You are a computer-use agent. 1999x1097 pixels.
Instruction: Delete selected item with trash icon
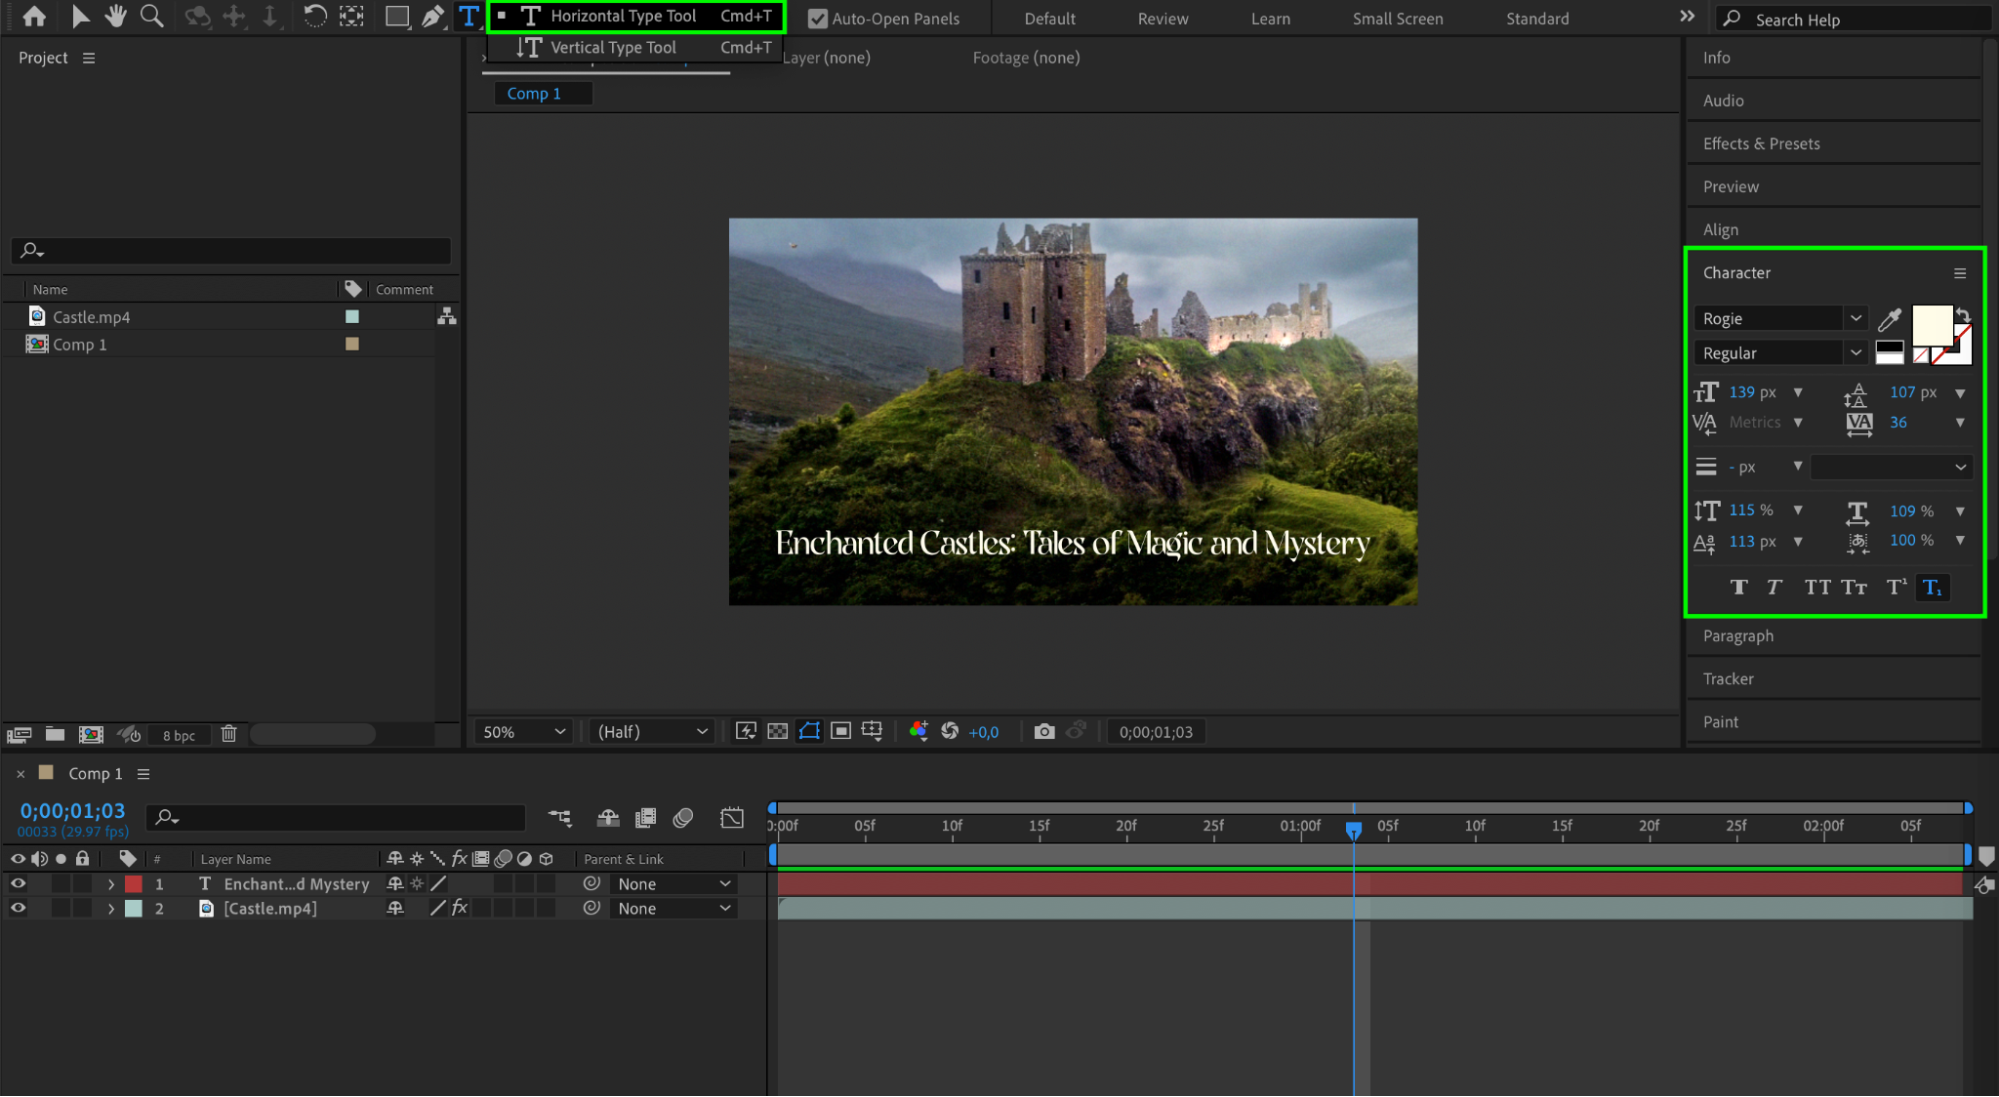tap(229, 734)
